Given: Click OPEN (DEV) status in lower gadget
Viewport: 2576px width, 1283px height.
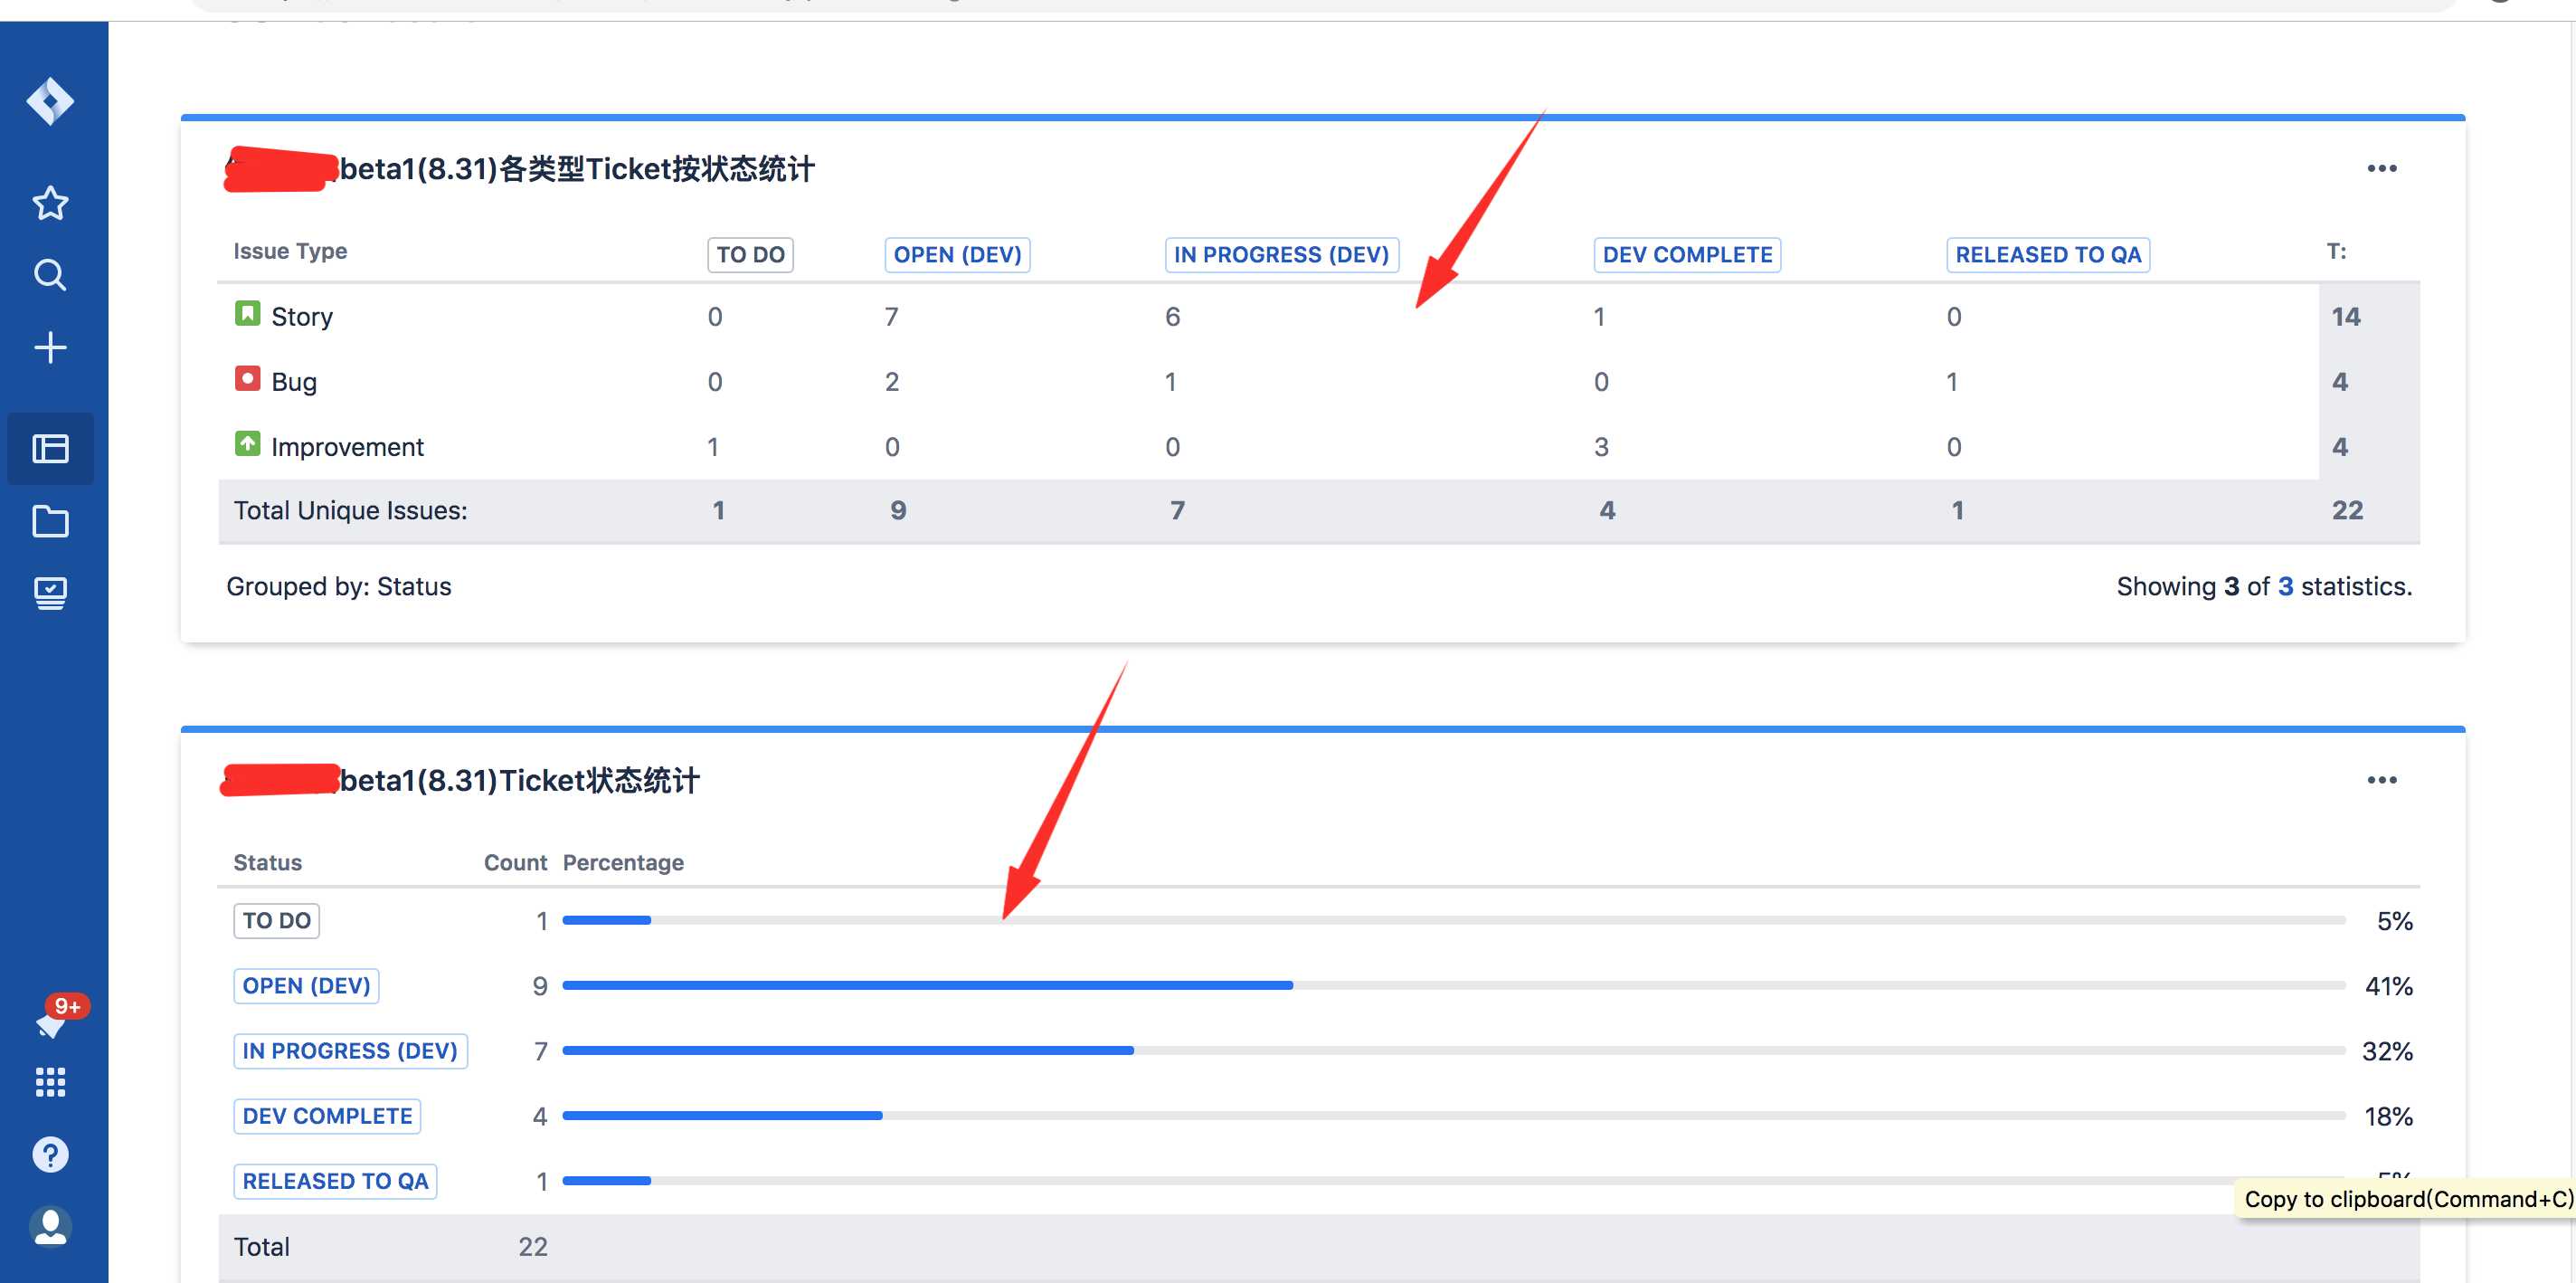Looking at the screenshot, I should [306, 986].
